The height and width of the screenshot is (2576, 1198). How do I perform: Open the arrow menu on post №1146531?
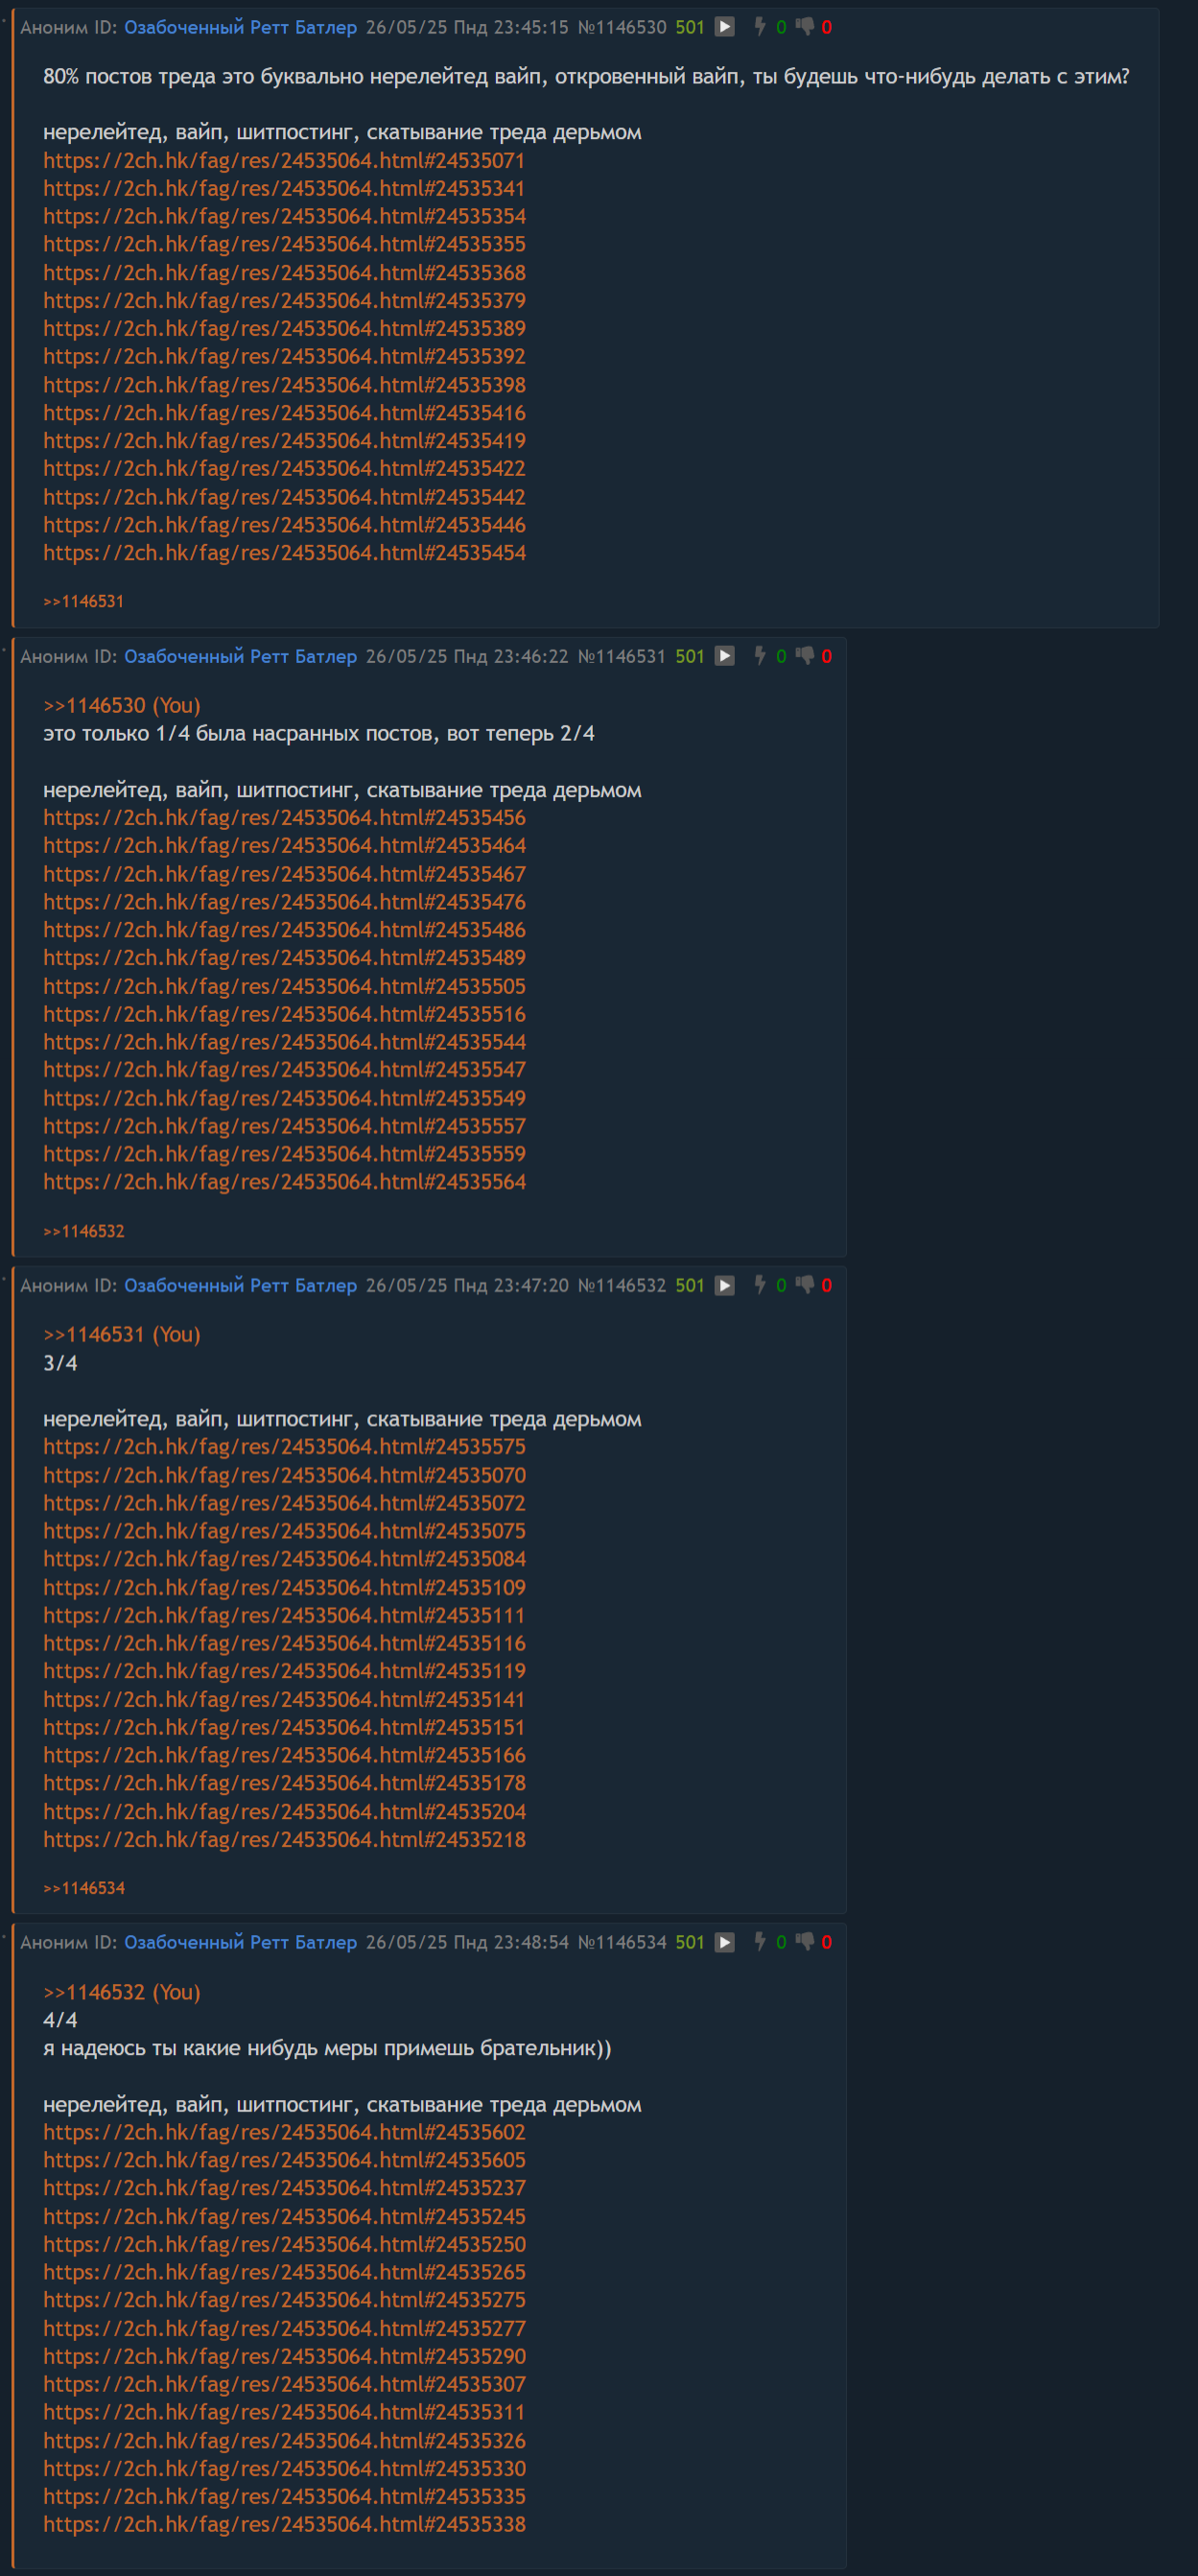tap(725, 656)
